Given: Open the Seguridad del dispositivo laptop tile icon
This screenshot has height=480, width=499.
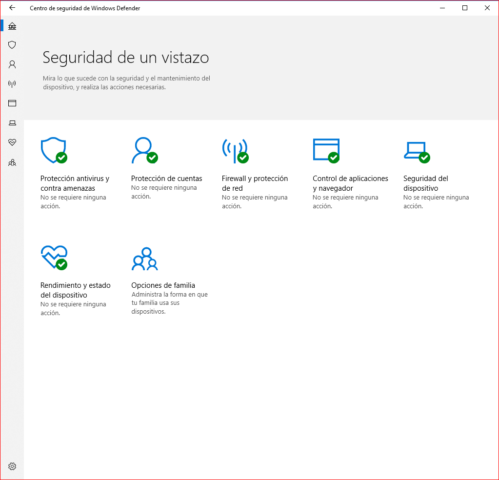Looking at the screenshot, I should 417,152.
